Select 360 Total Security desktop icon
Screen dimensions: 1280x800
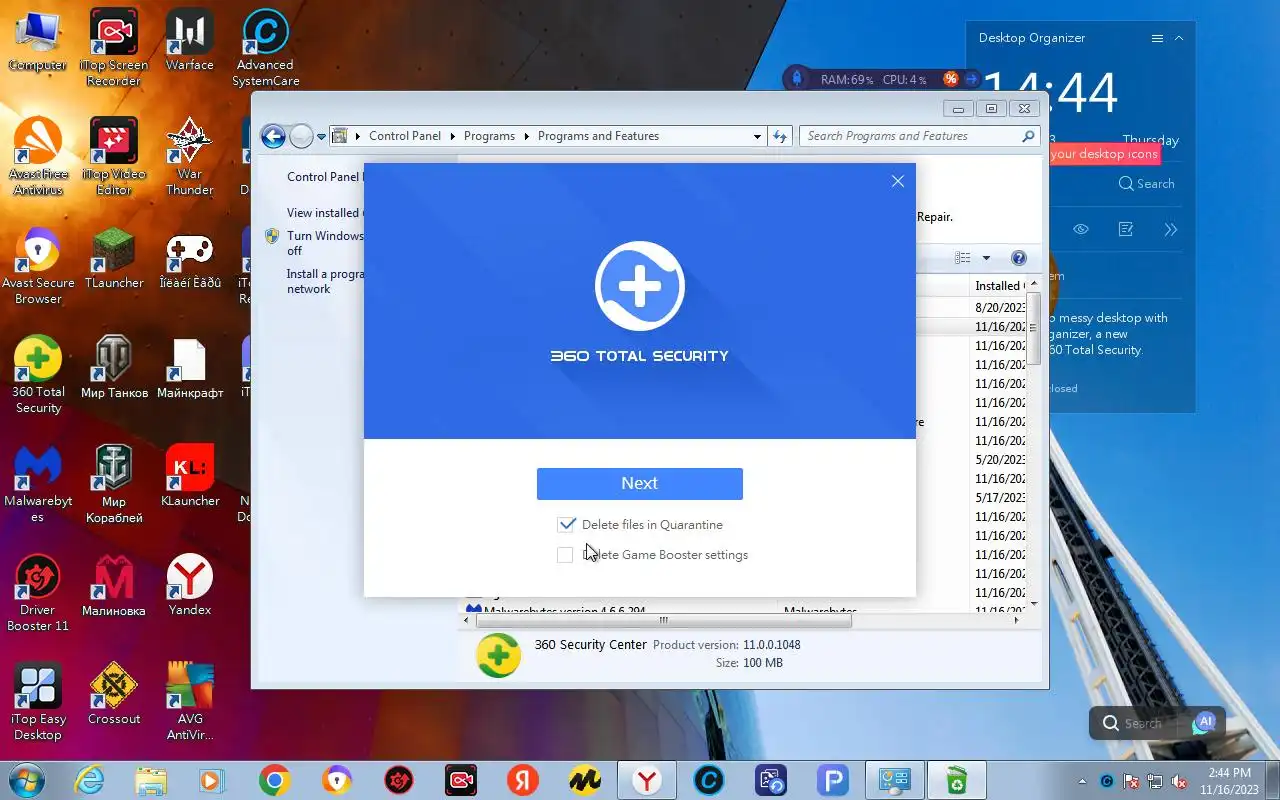(38, 374)
